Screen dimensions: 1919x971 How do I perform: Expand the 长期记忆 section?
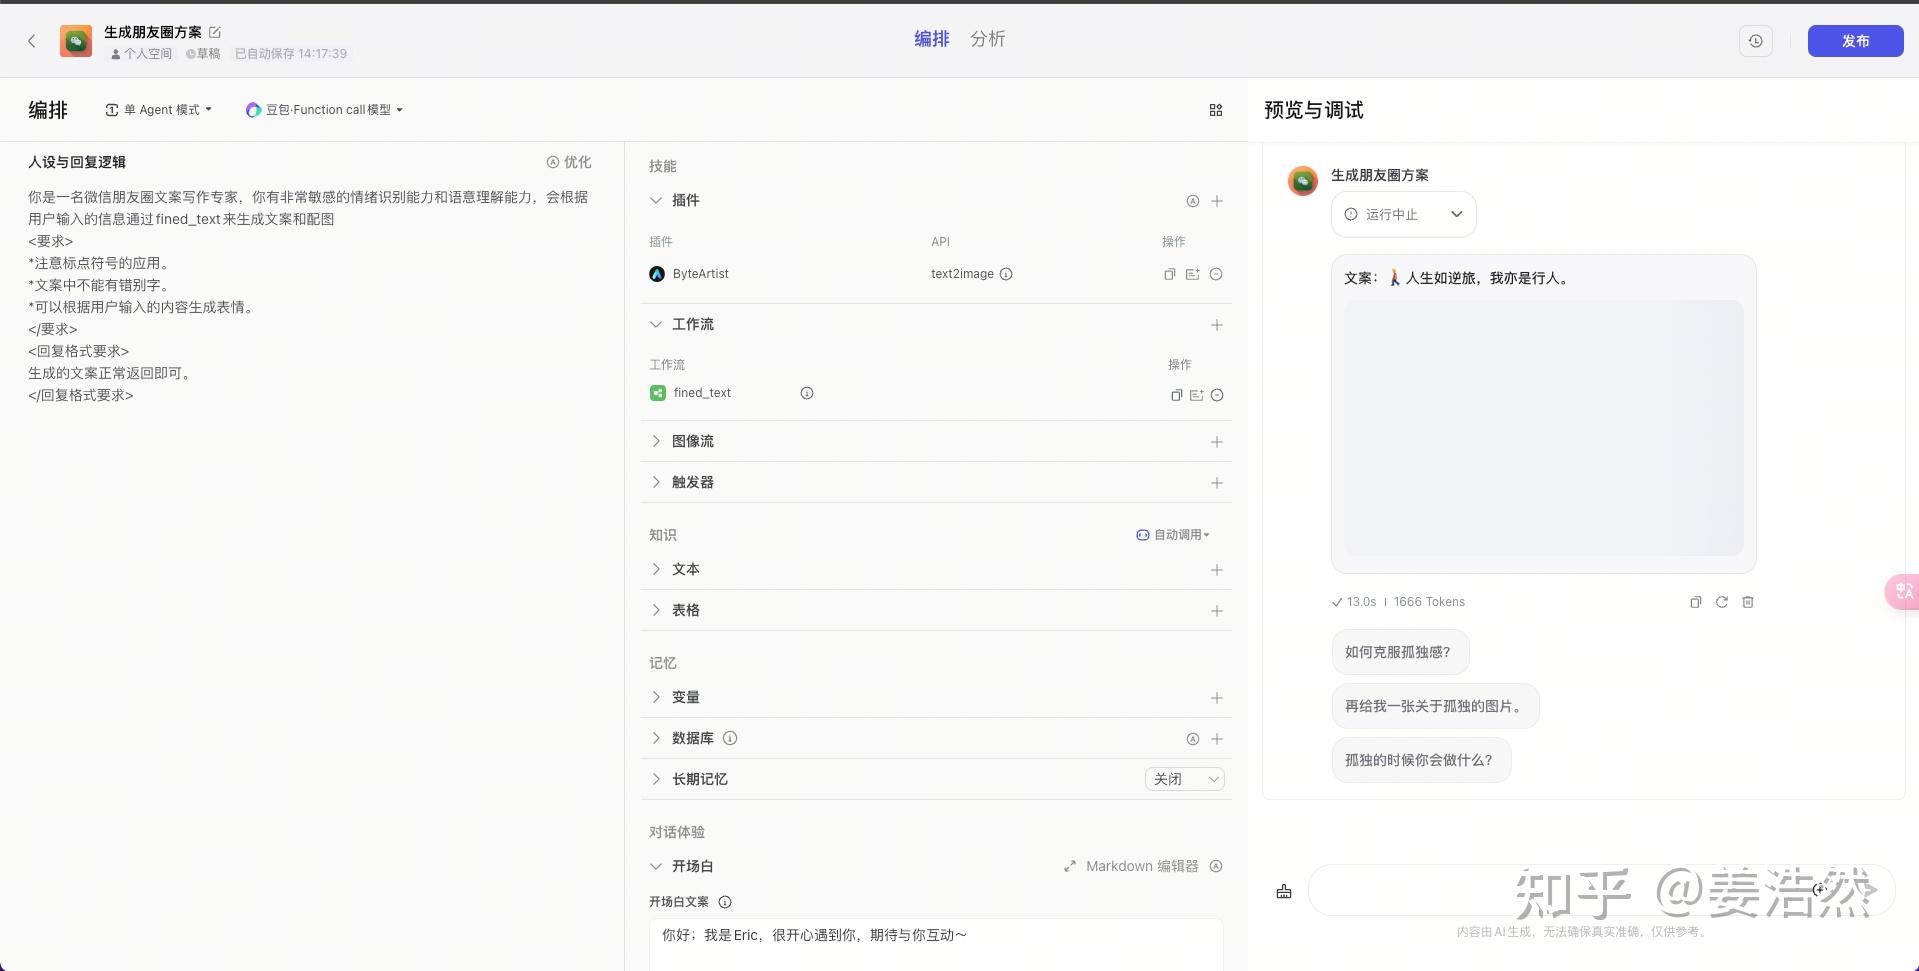point(656,779)
